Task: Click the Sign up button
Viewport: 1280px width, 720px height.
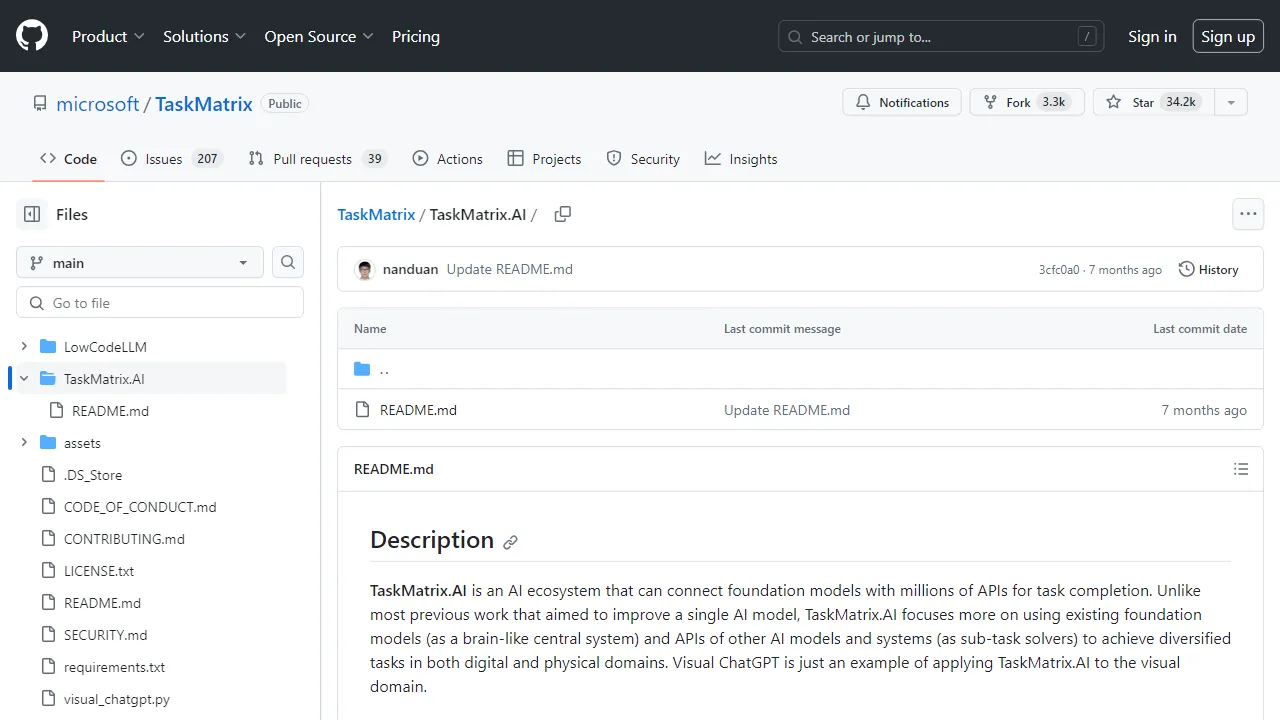Action: (x=1228, y=36)
